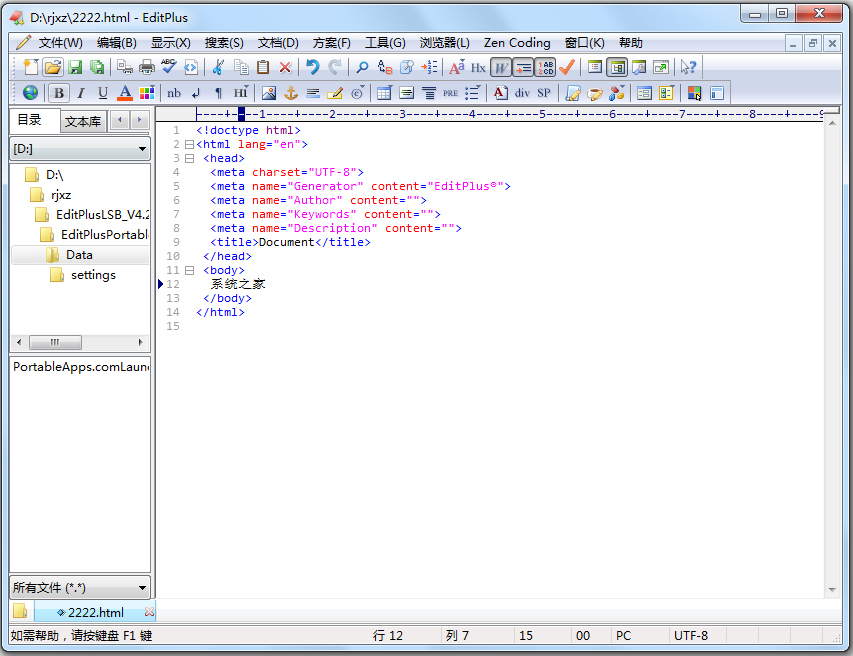Open the drive selection dropdown showing D:
This screenshot has height=656, width=853.
pyautogui.click(x=80, y=146)
